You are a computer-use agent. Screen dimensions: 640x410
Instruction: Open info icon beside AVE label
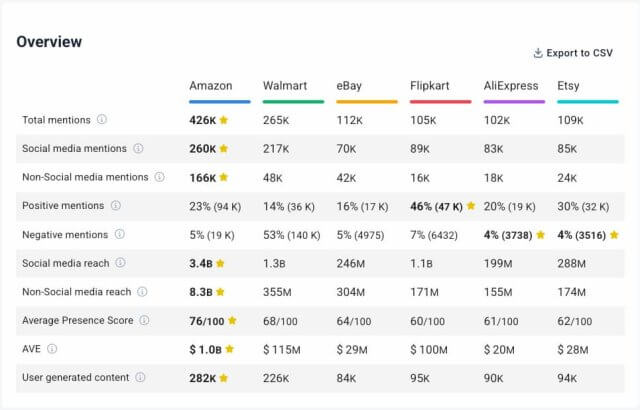[51, 349]
